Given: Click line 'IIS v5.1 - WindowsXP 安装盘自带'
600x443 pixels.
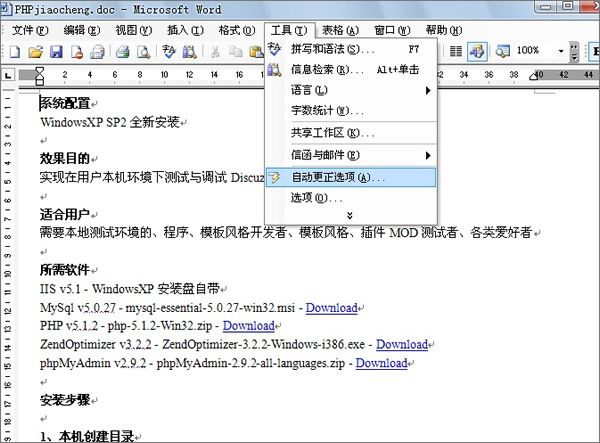Looking at the screenshot, I should pyautogui.click(x=130, y=288).
